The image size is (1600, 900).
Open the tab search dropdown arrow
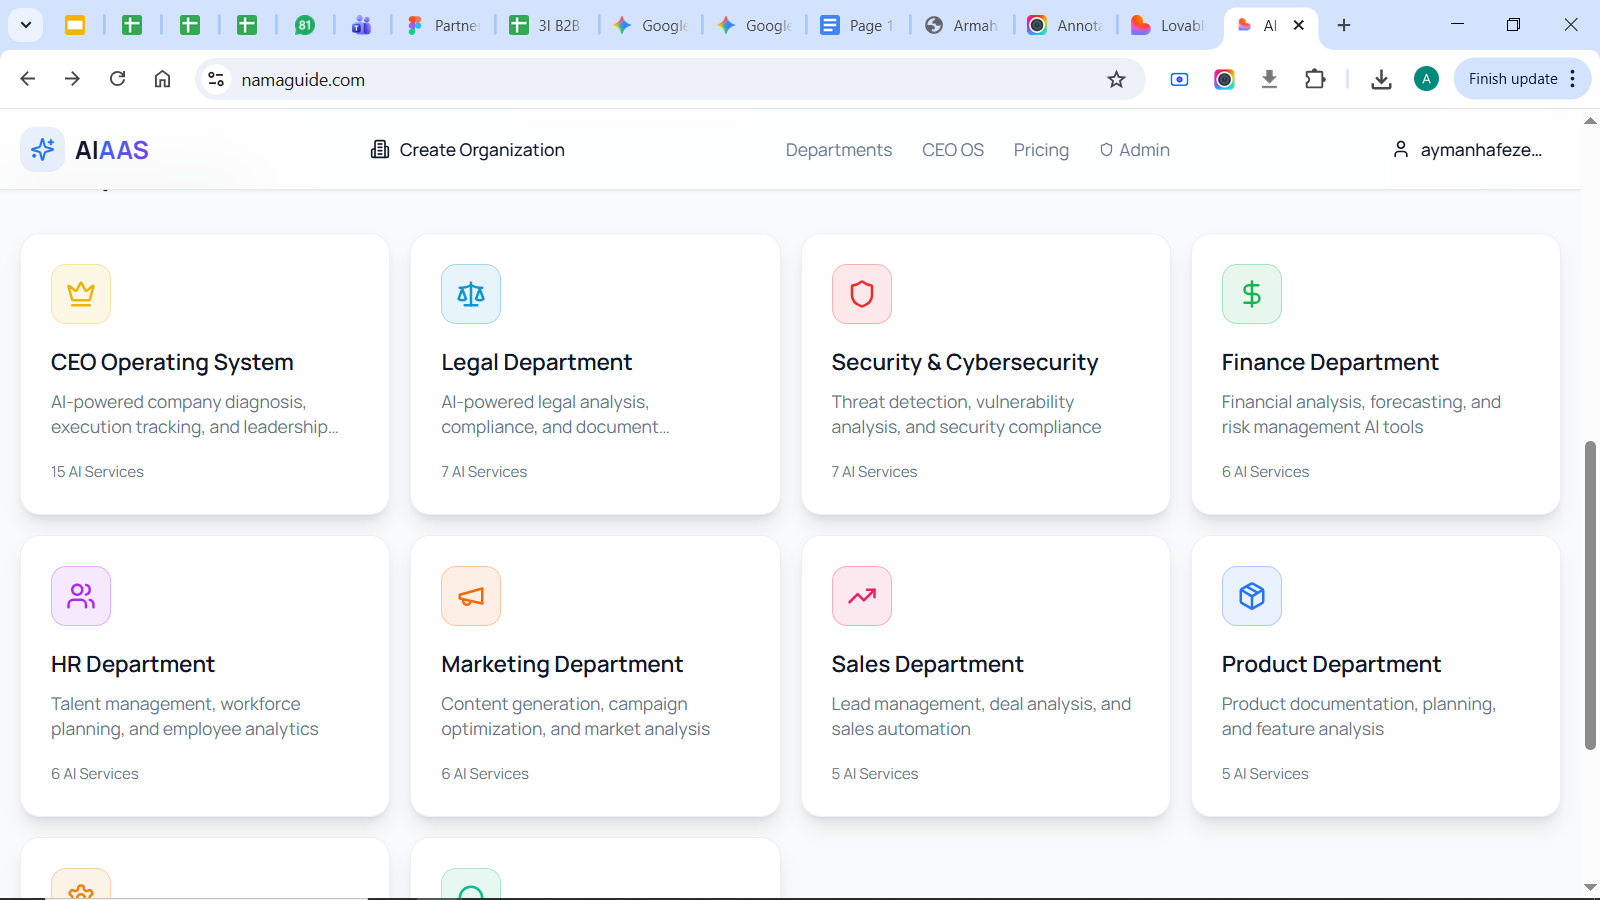coord(26,25)
